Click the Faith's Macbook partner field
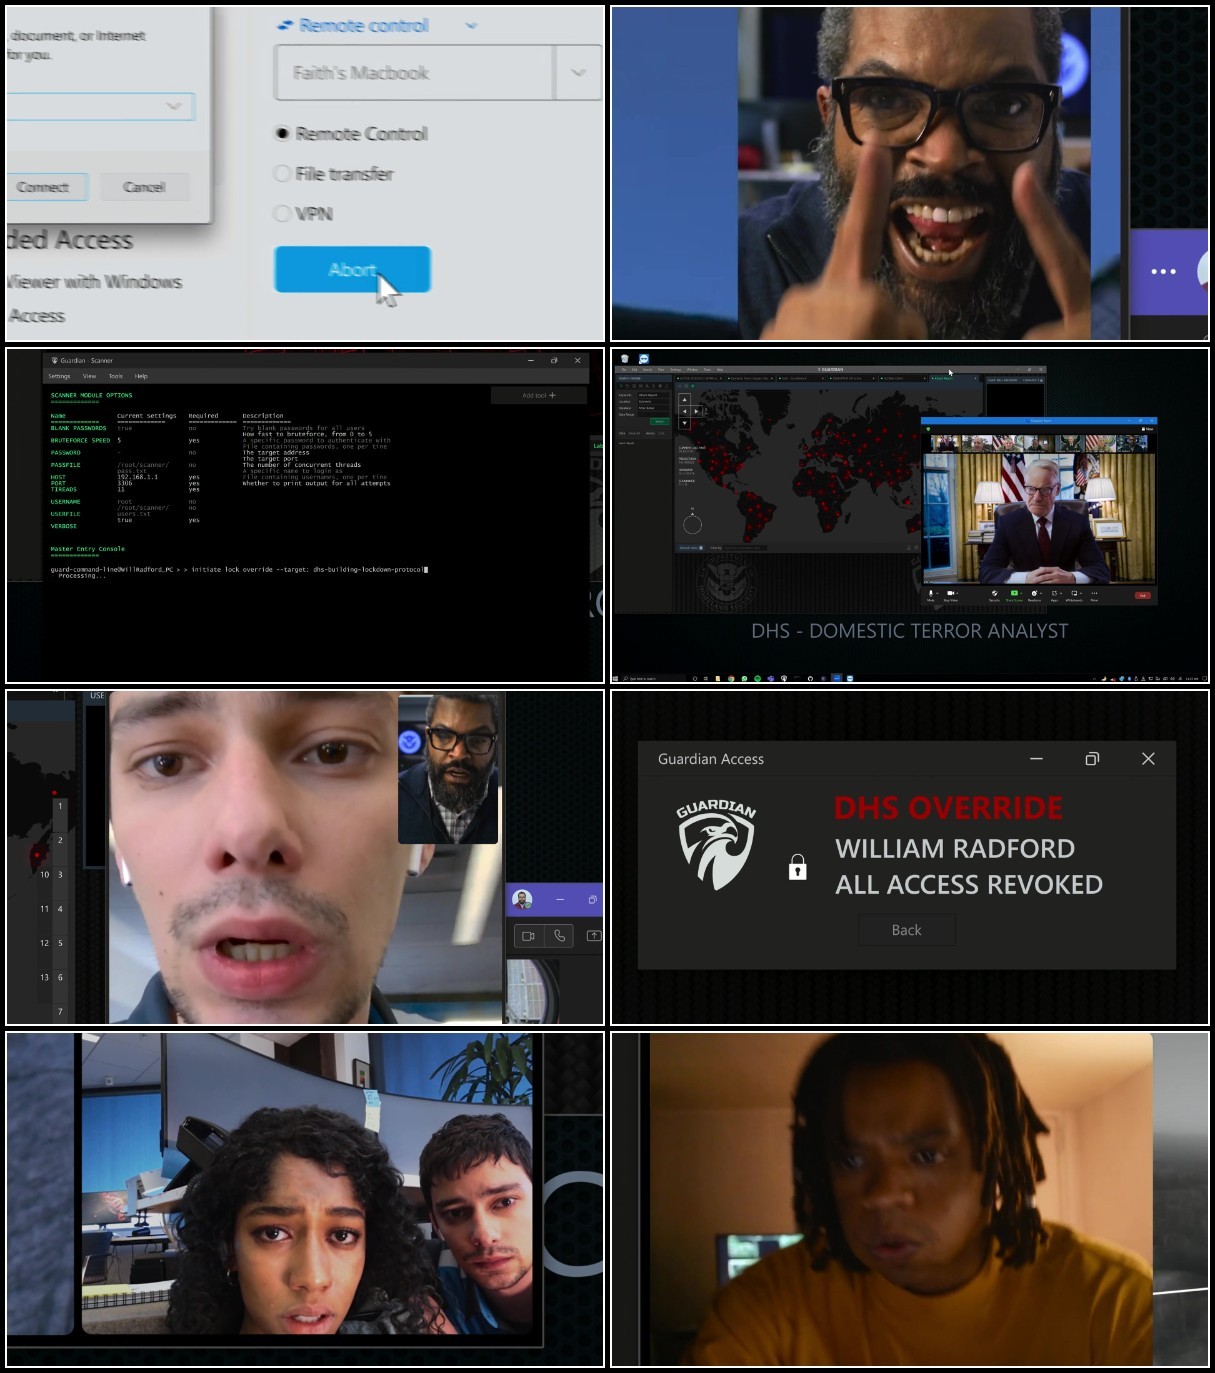This screenshot has height=1373, width=1215. click(x=414, y=72)
